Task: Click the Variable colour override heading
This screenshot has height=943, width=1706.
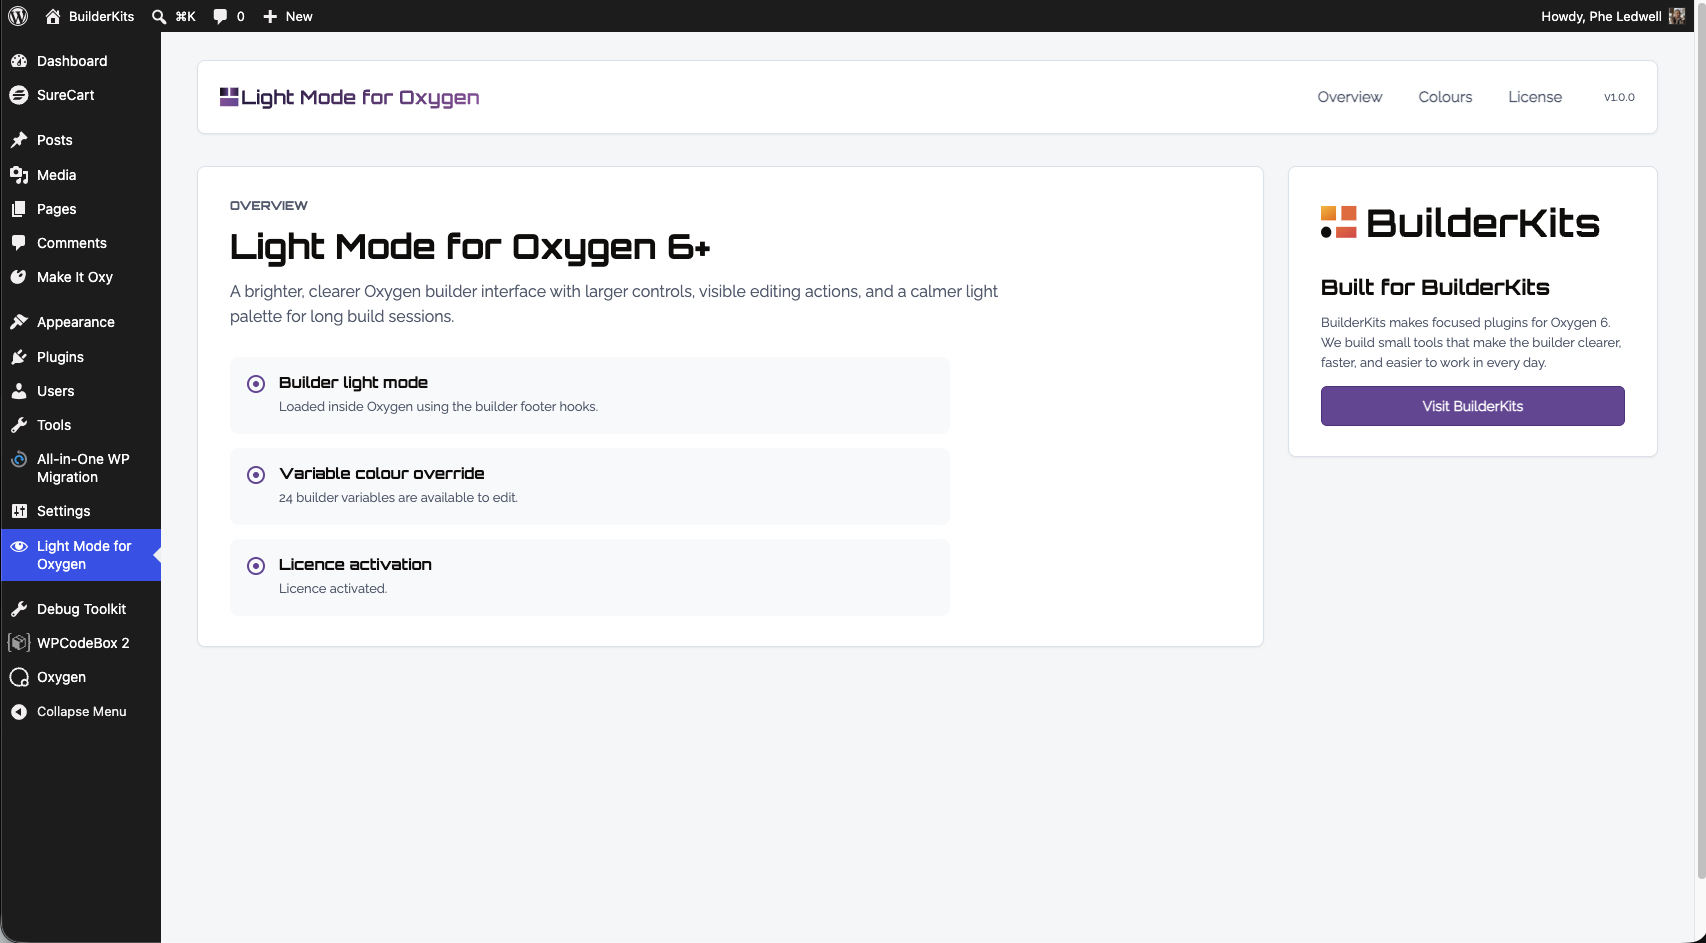Action: tap(381, 473)
